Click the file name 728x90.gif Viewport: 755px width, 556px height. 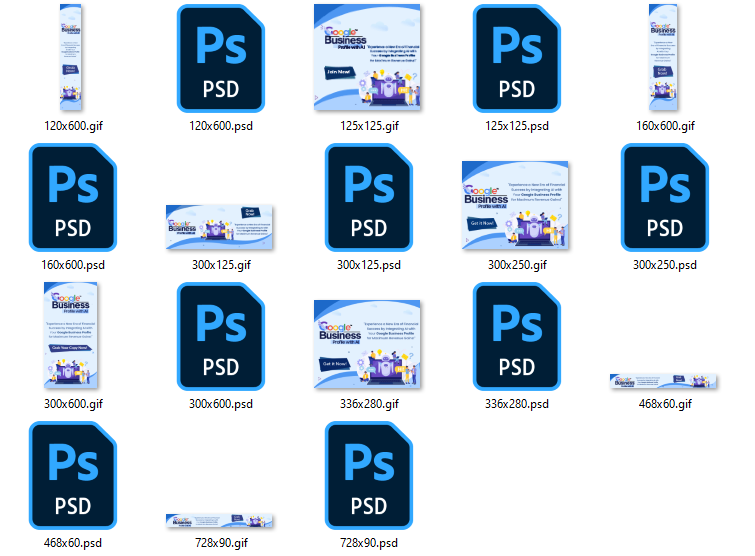(221, 543)
